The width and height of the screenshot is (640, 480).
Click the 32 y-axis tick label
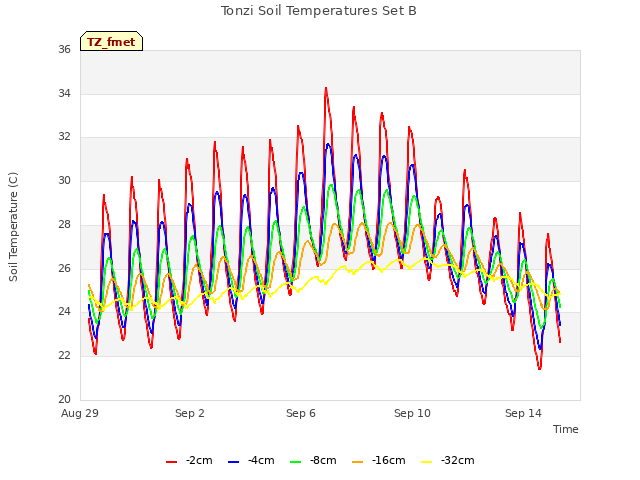pyautogui.click(x=64, y=137)
